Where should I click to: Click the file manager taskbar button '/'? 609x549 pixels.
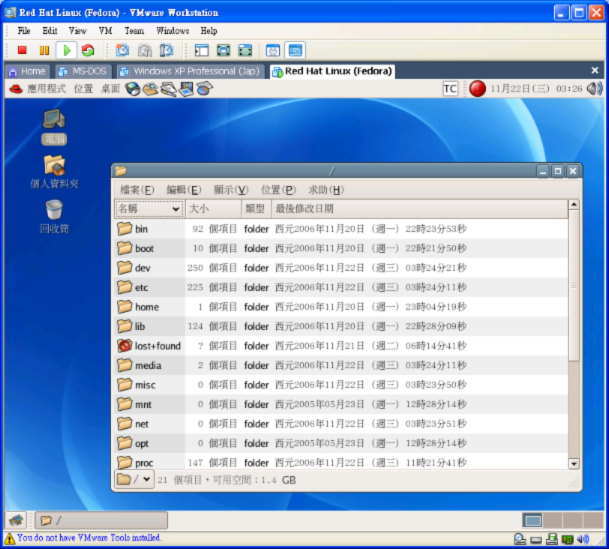101,520
